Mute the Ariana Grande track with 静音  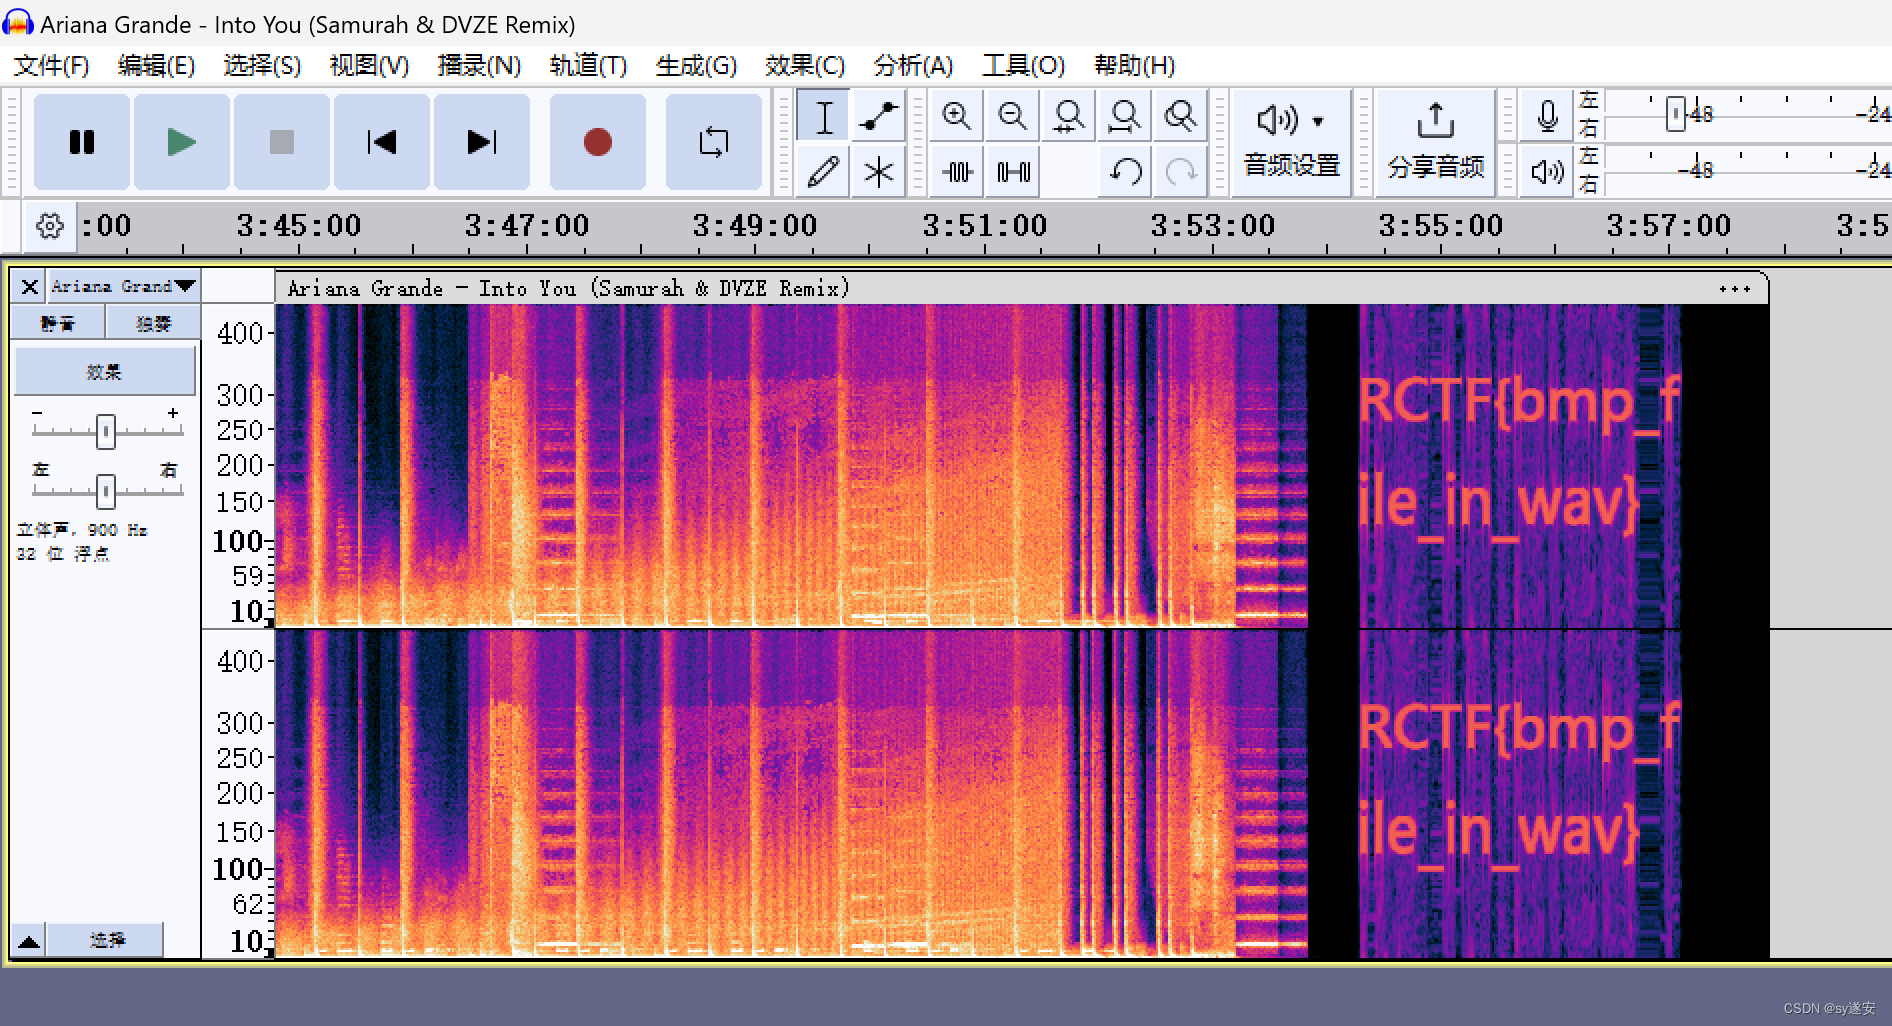pyautogui.click(x=55, y=322)
